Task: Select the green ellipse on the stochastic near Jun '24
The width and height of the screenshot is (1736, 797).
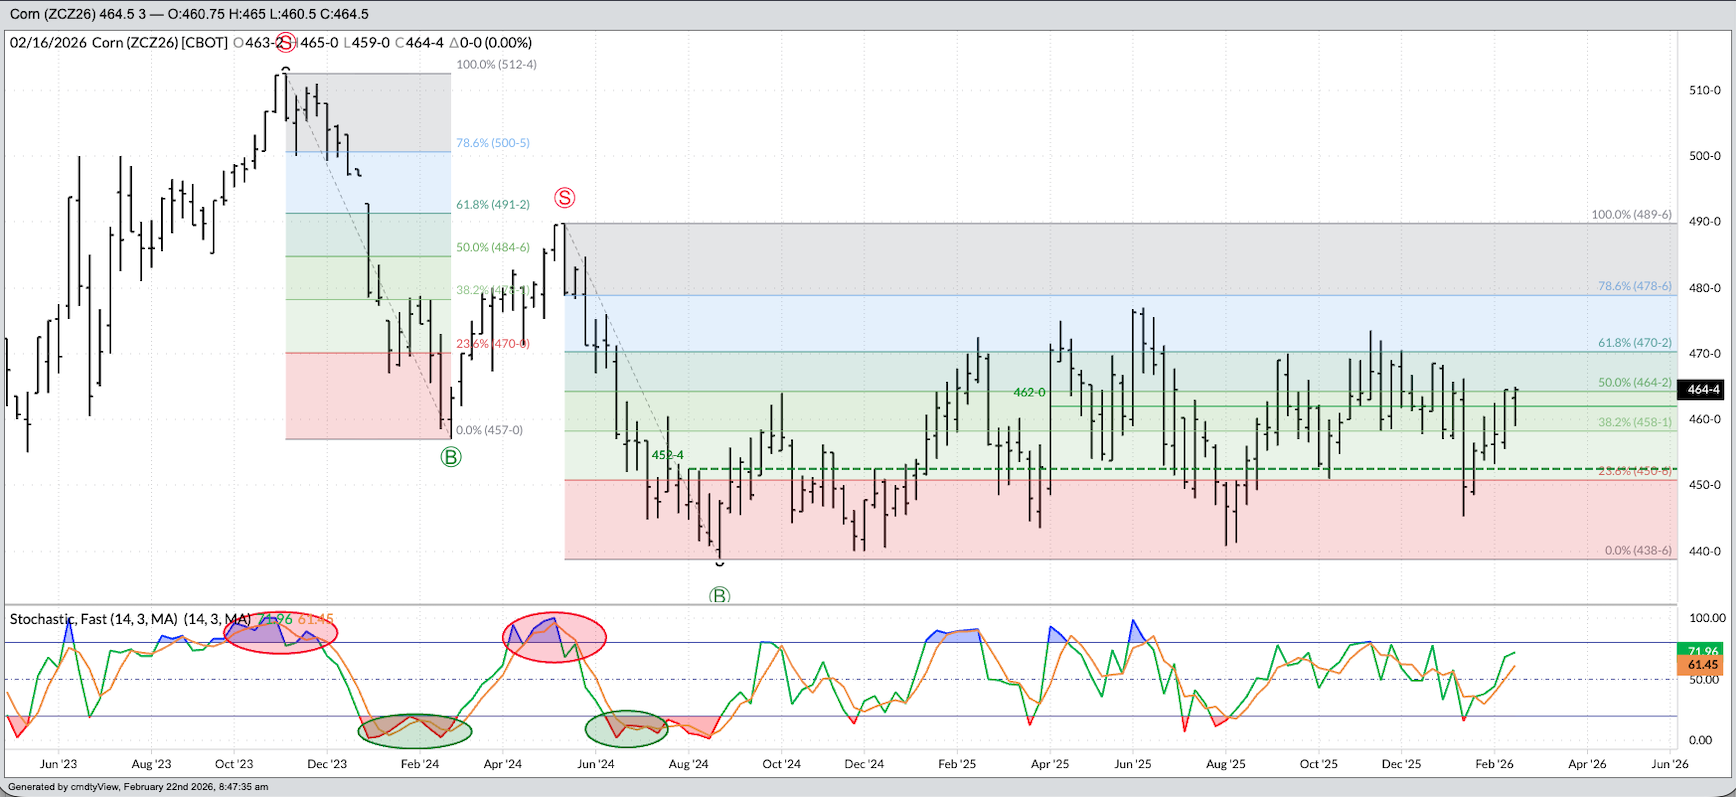Action: (x=626, y=729)
